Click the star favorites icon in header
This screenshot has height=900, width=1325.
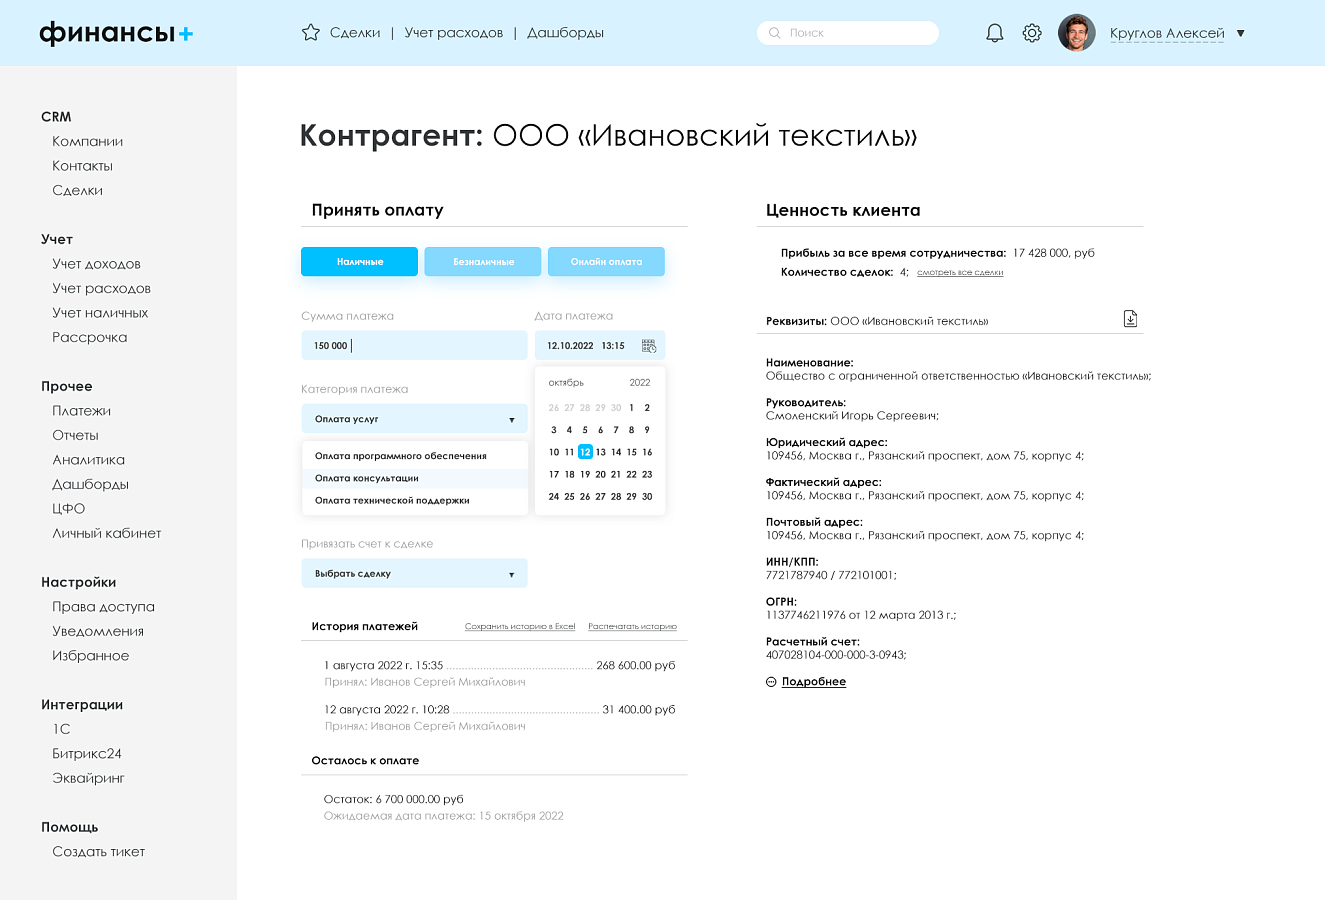[310, 32]
